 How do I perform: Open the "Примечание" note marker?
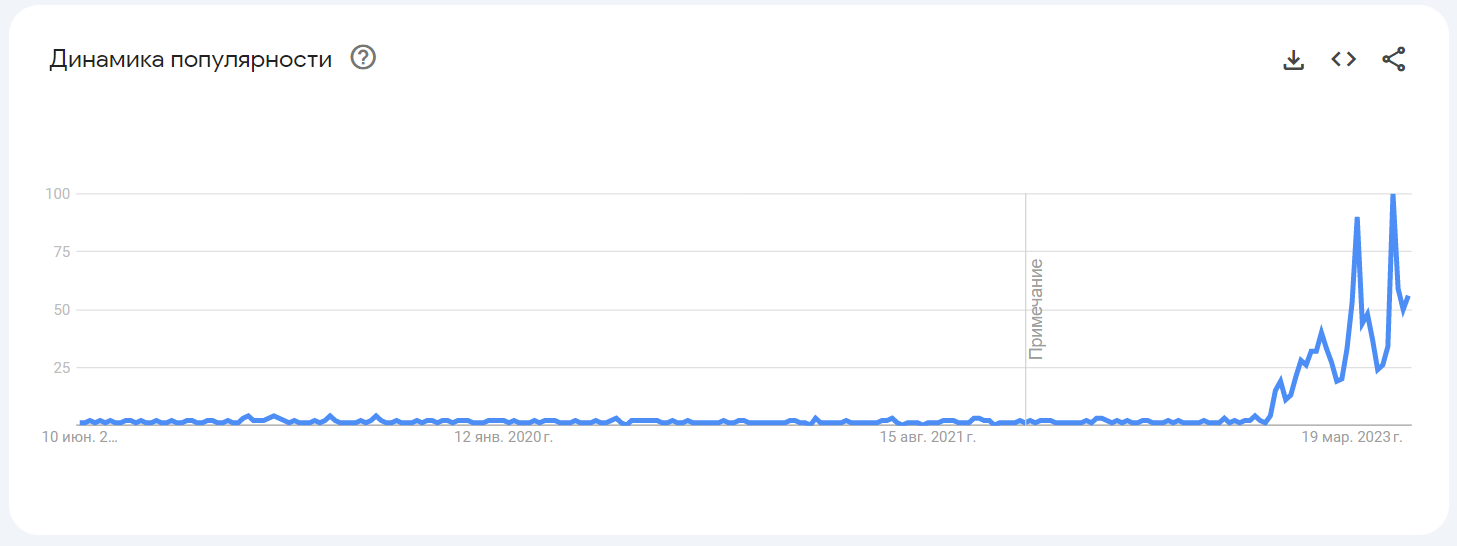pos(1036,308)
